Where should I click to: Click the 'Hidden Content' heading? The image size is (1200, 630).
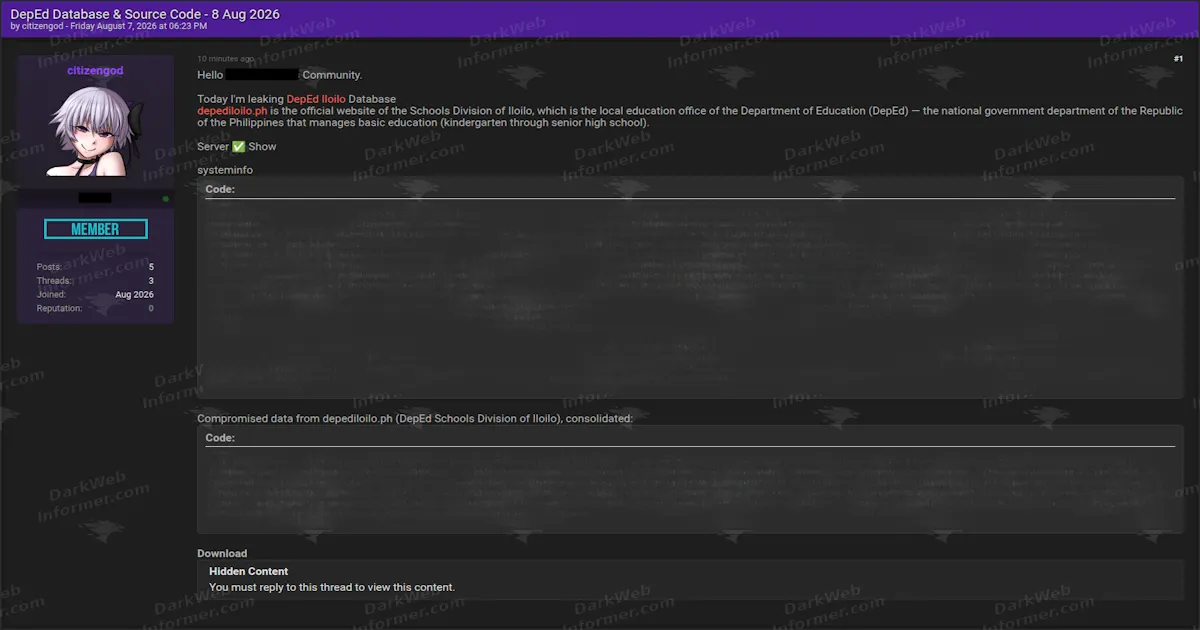[x=248, y=572]
